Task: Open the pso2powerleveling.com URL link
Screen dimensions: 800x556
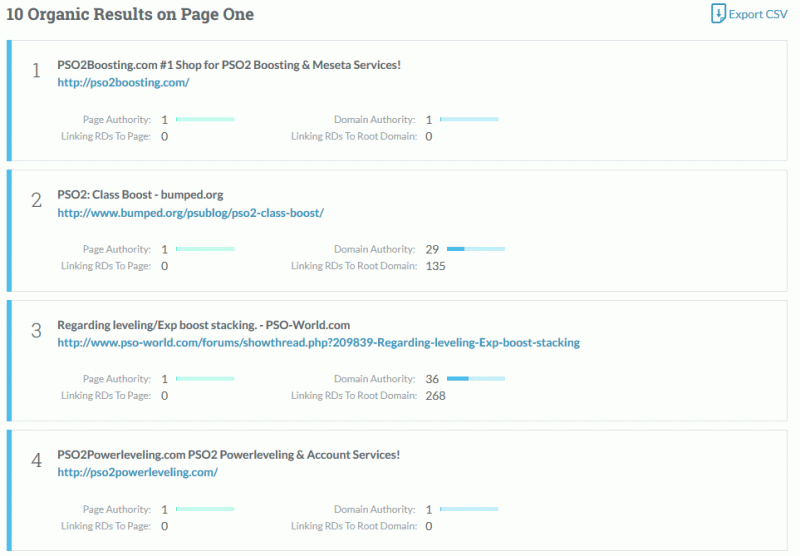Action: coord(137,472)
